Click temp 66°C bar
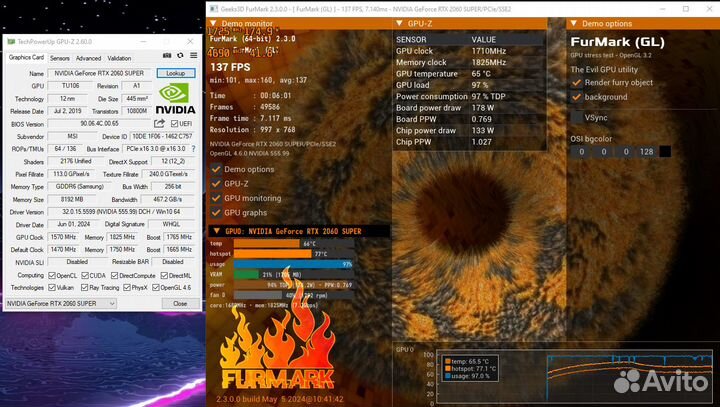 [293, 243]
